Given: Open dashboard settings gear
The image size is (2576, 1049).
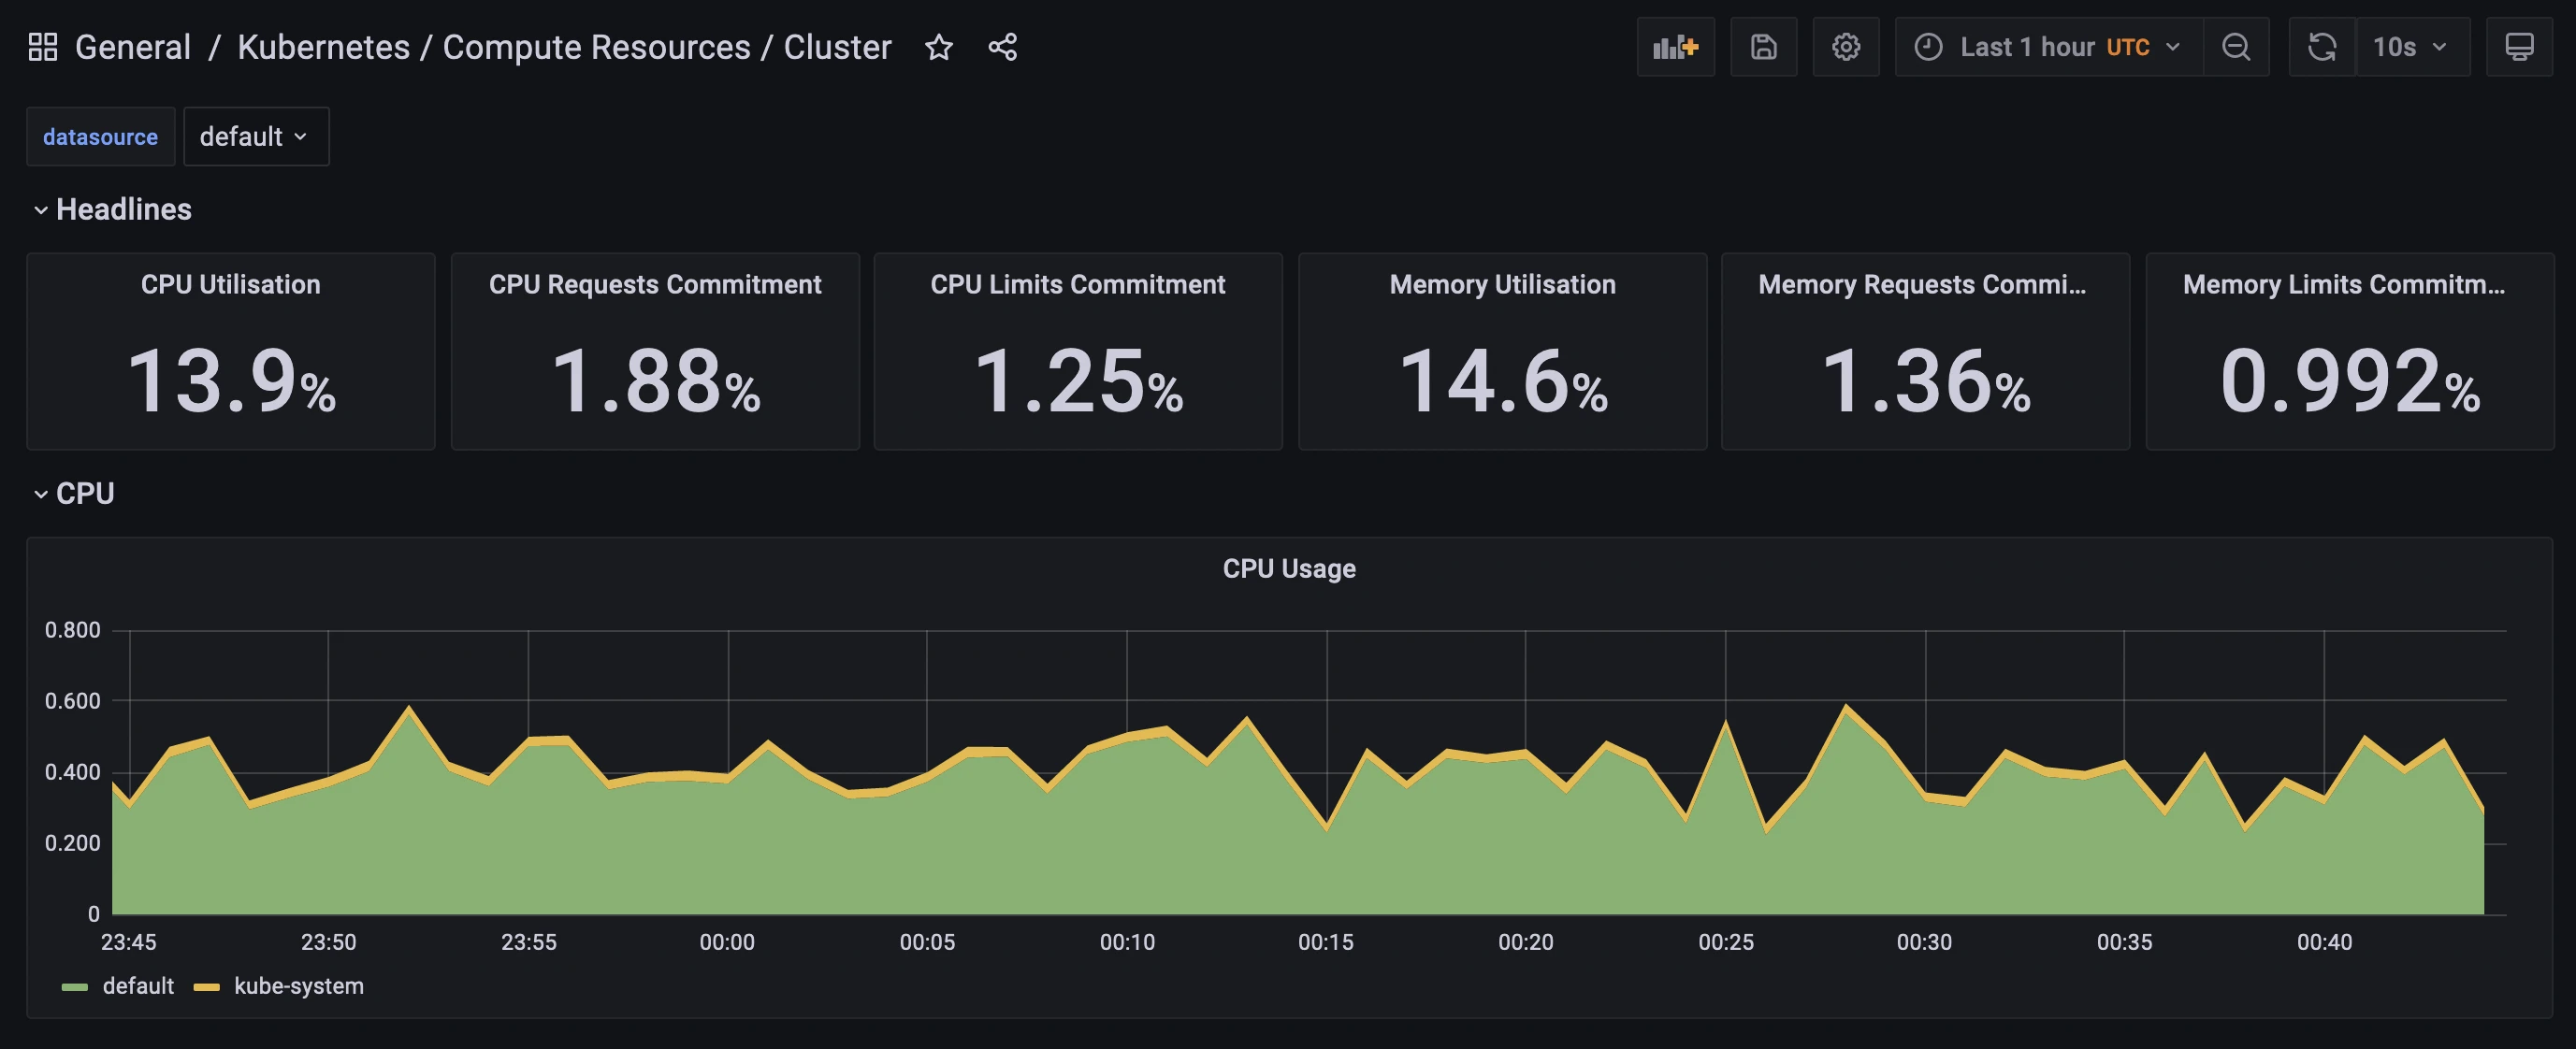Looking at the screenshot, I should pyautogui.click(x=1846, y=46).
